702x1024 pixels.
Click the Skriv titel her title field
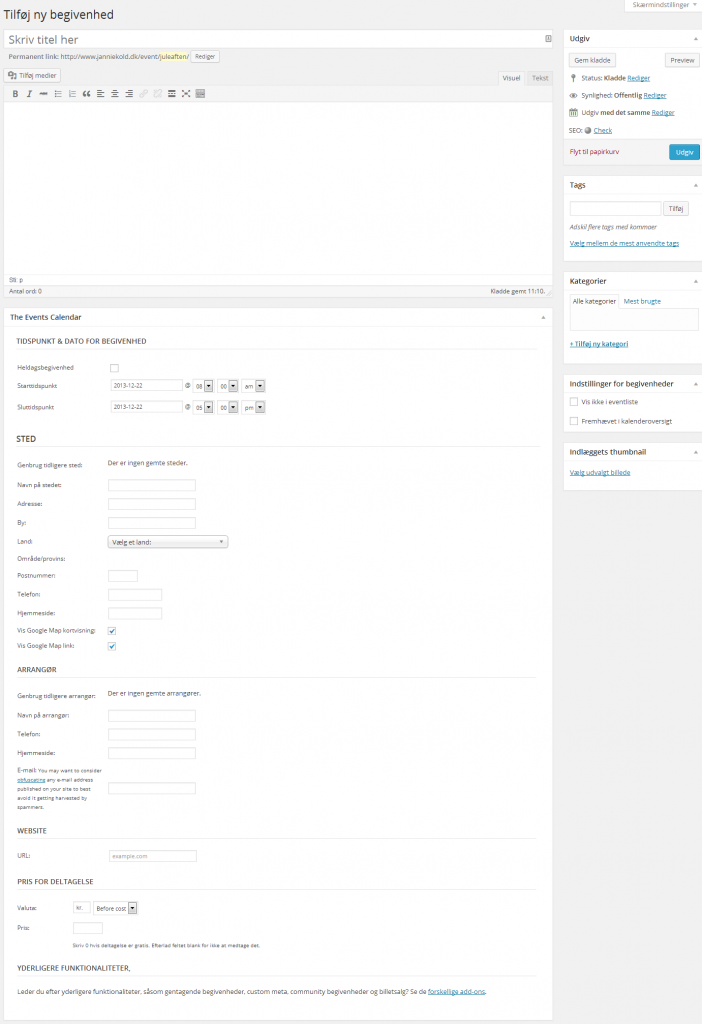click(278, 39)
